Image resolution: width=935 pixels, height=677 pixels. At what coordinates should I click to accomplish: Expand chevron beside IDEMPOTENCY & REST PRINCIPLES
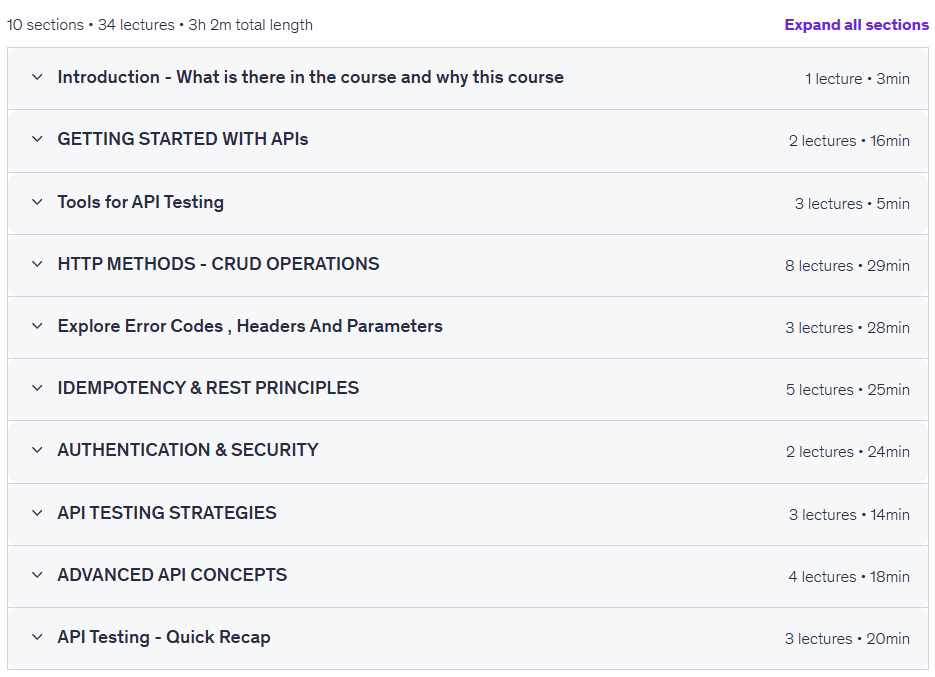point(37,388)
